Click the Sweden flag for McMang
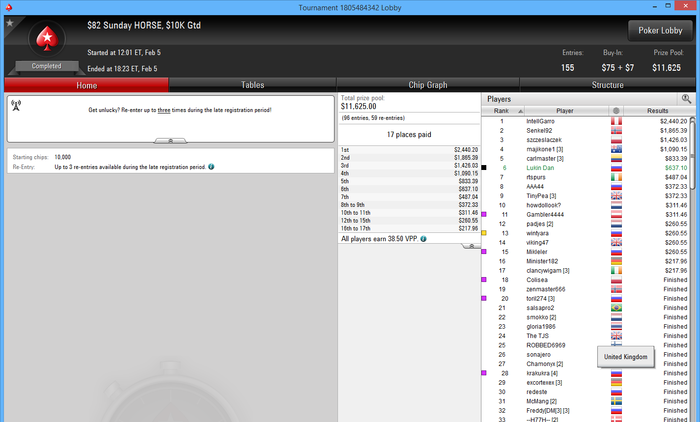This screenshot has width=700, height=422. (x=617, y=401)
